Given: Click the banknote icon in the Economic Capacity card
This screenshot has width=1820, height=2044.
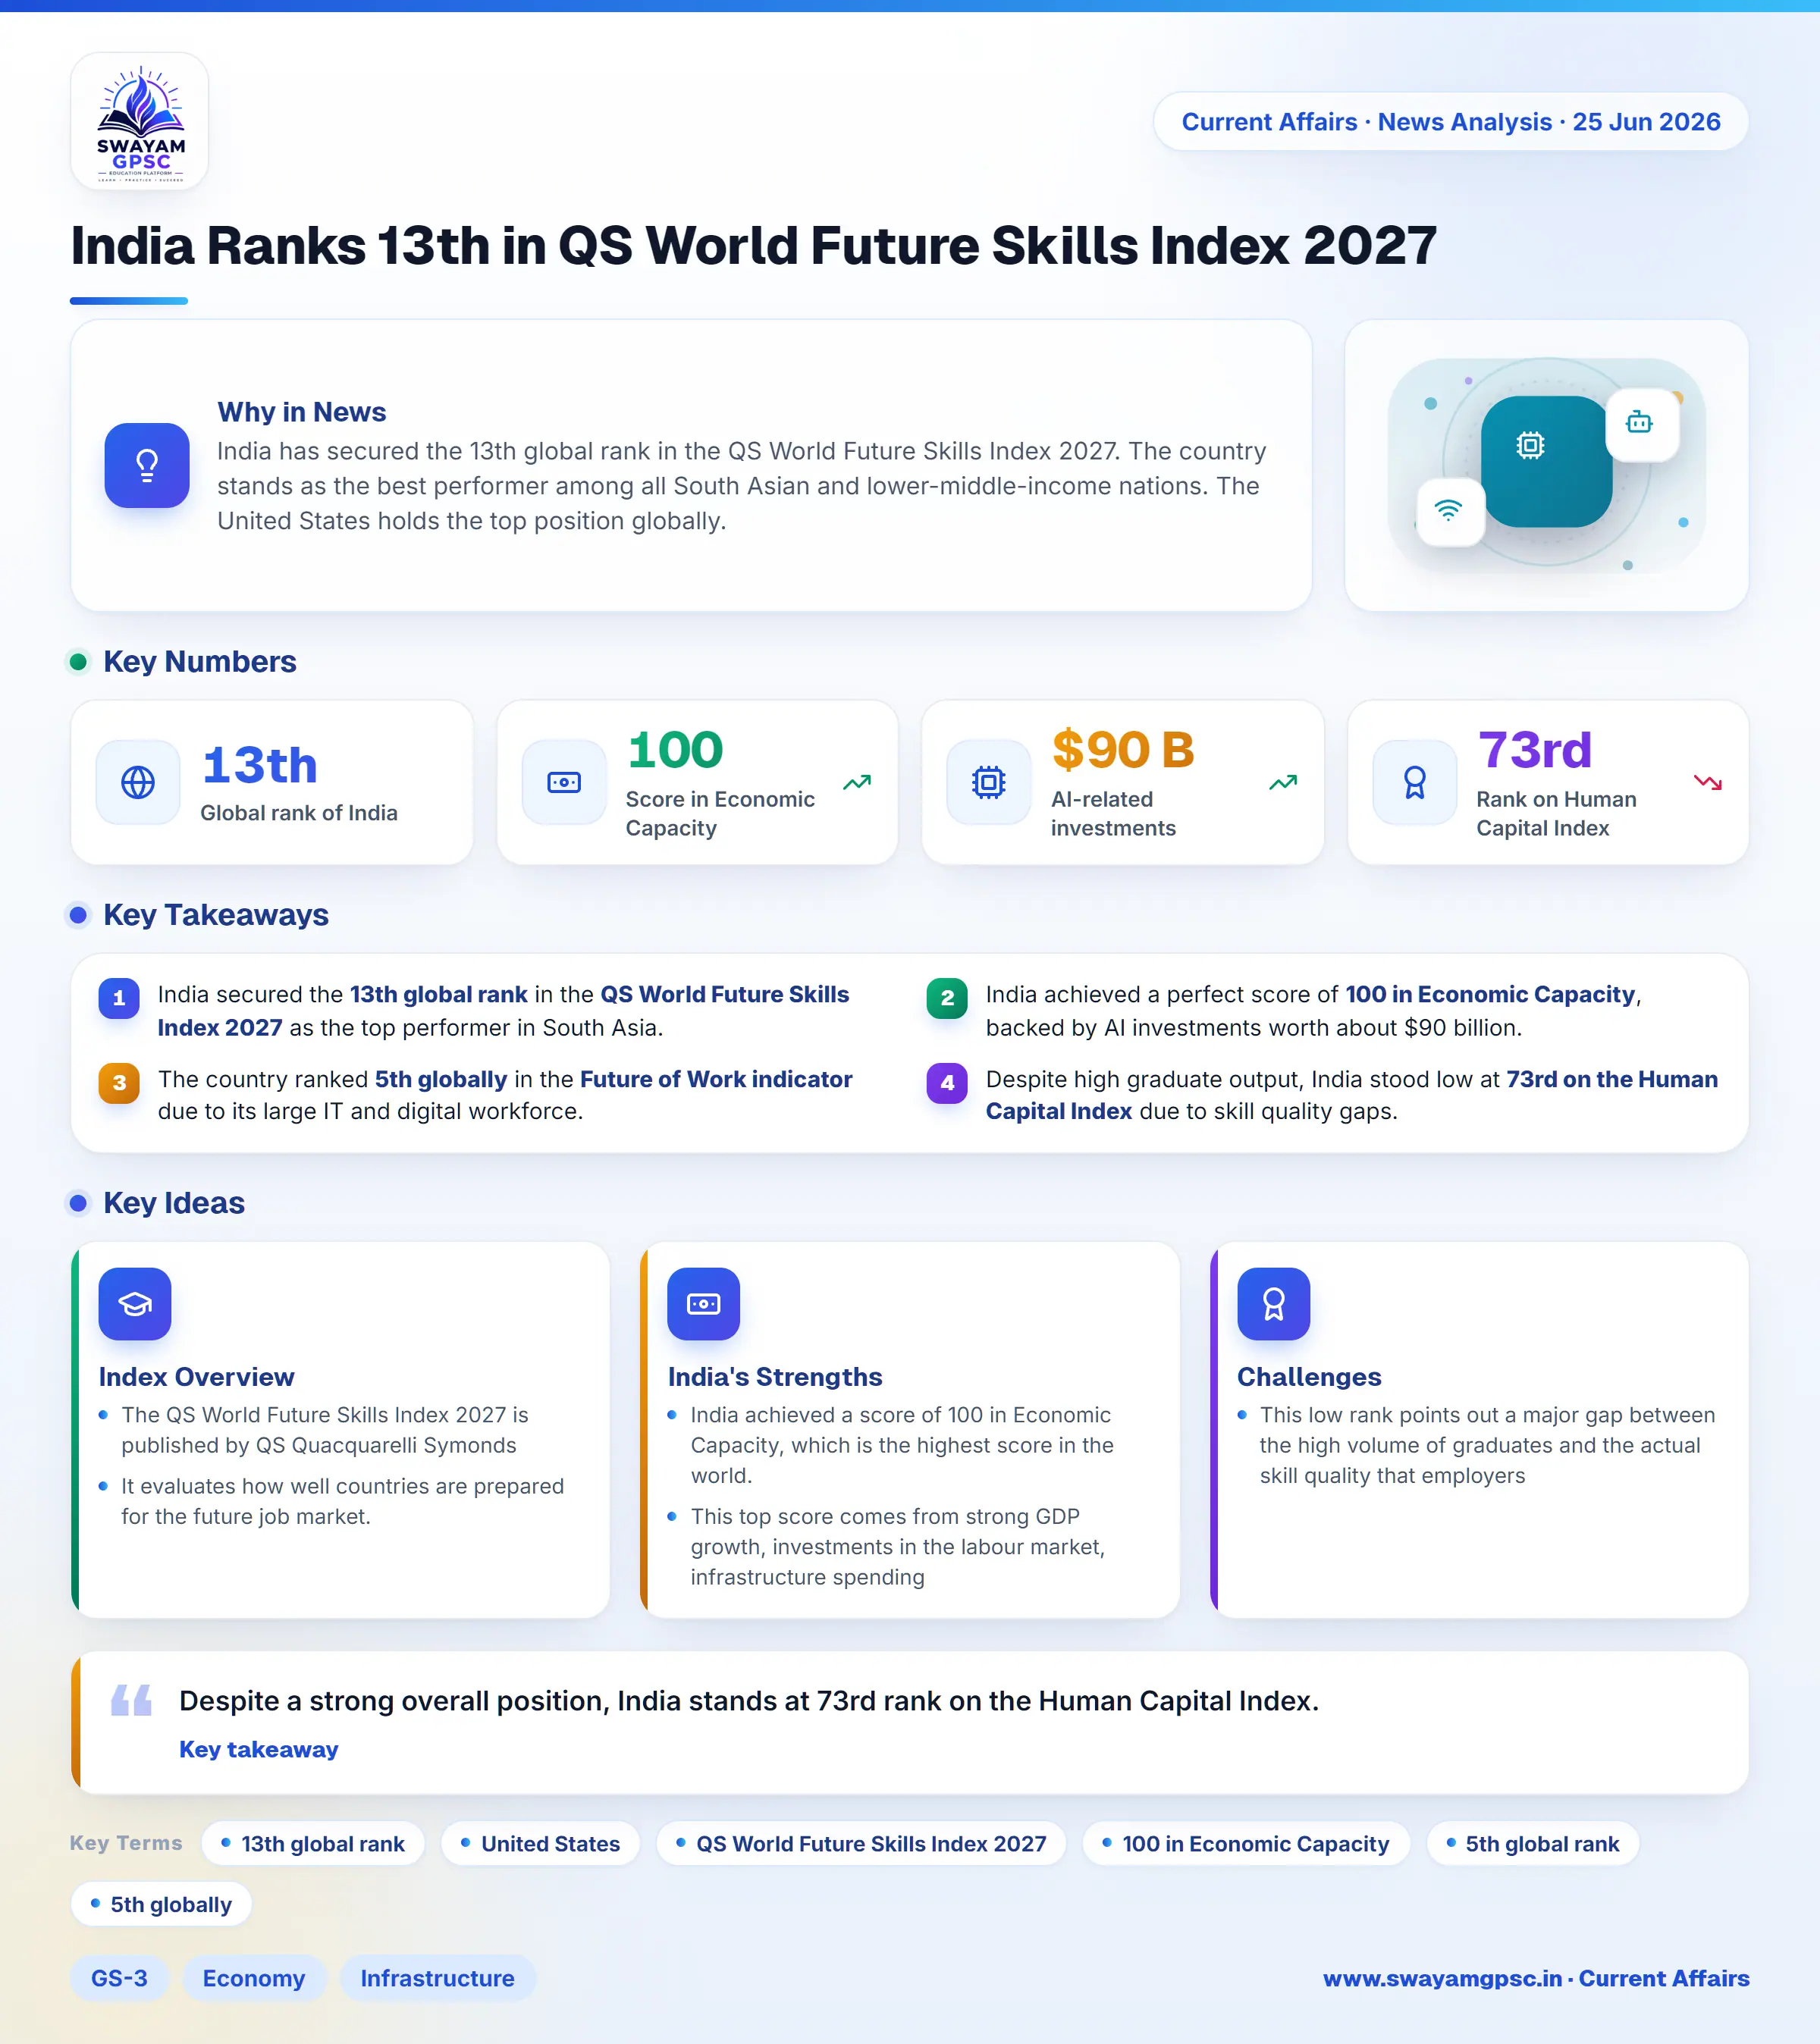Looking at the screenshot, I should coord(564,782).
